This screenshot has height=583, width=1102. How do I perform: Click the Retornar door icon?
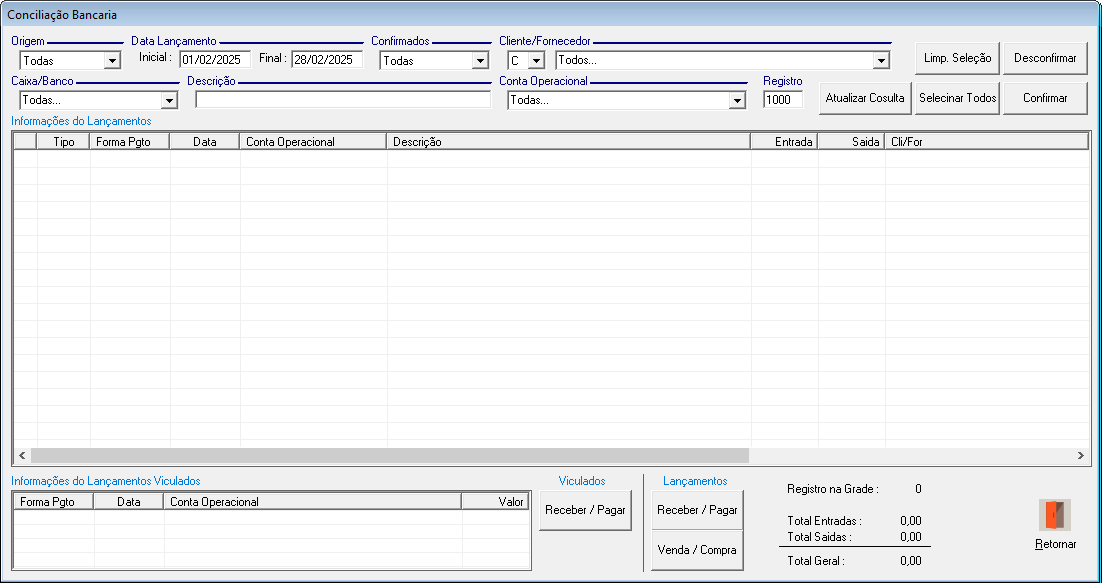pos(1055,516)
